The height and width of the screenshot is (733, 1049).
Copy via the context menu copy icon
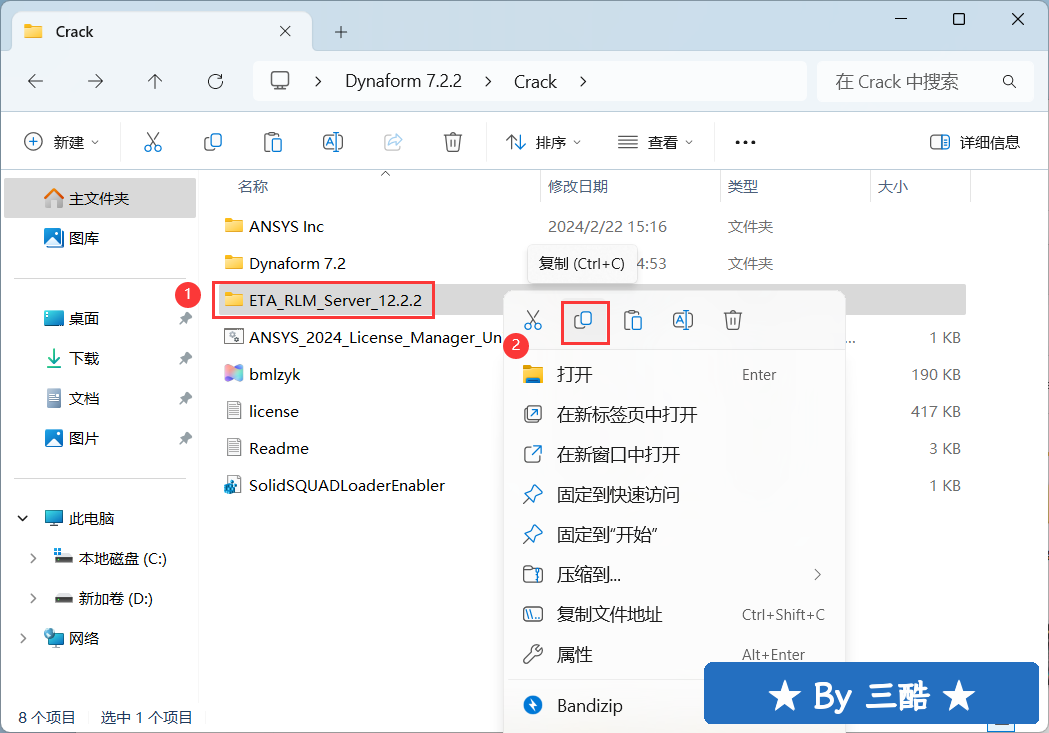(583, 320)
